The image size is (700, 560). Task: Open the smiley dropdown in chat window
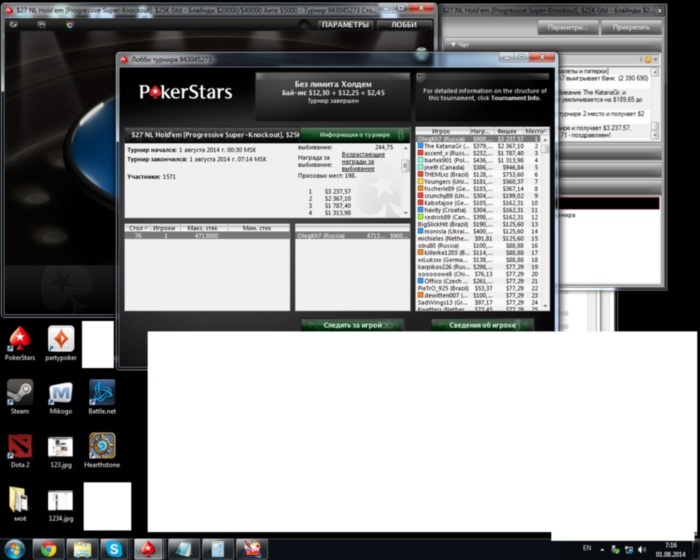tap(650, 59)
